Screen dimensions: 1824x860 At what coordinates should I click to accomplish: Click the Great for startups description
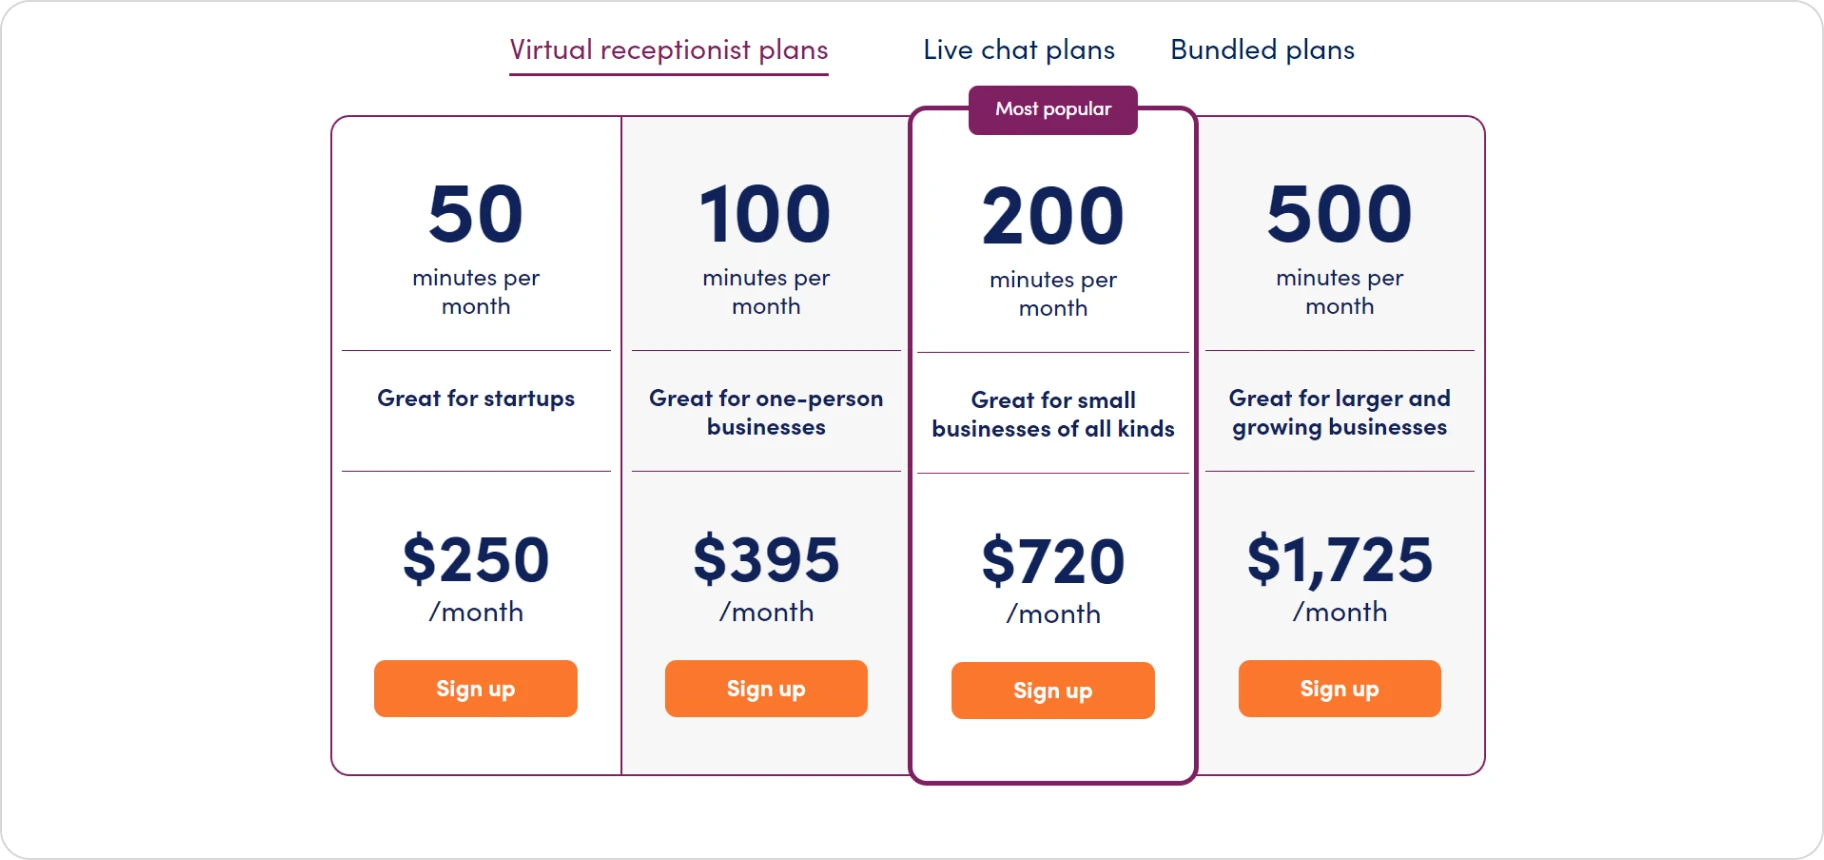tap(475, 398)
